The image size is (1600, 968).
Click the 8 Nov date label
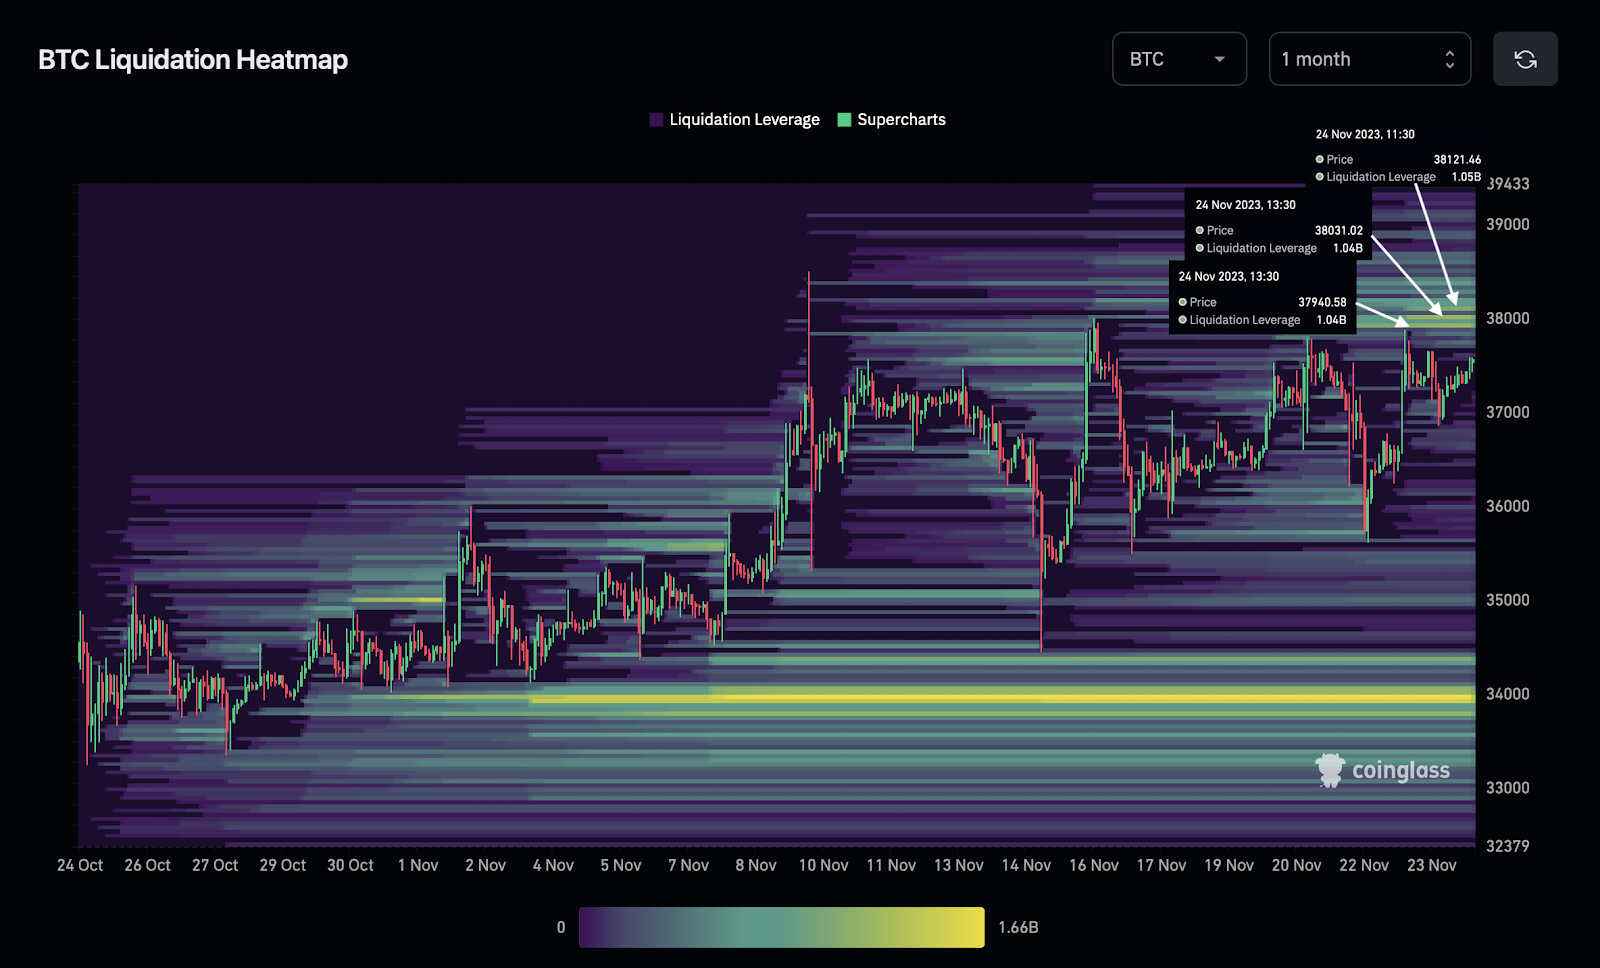[756, 865]
